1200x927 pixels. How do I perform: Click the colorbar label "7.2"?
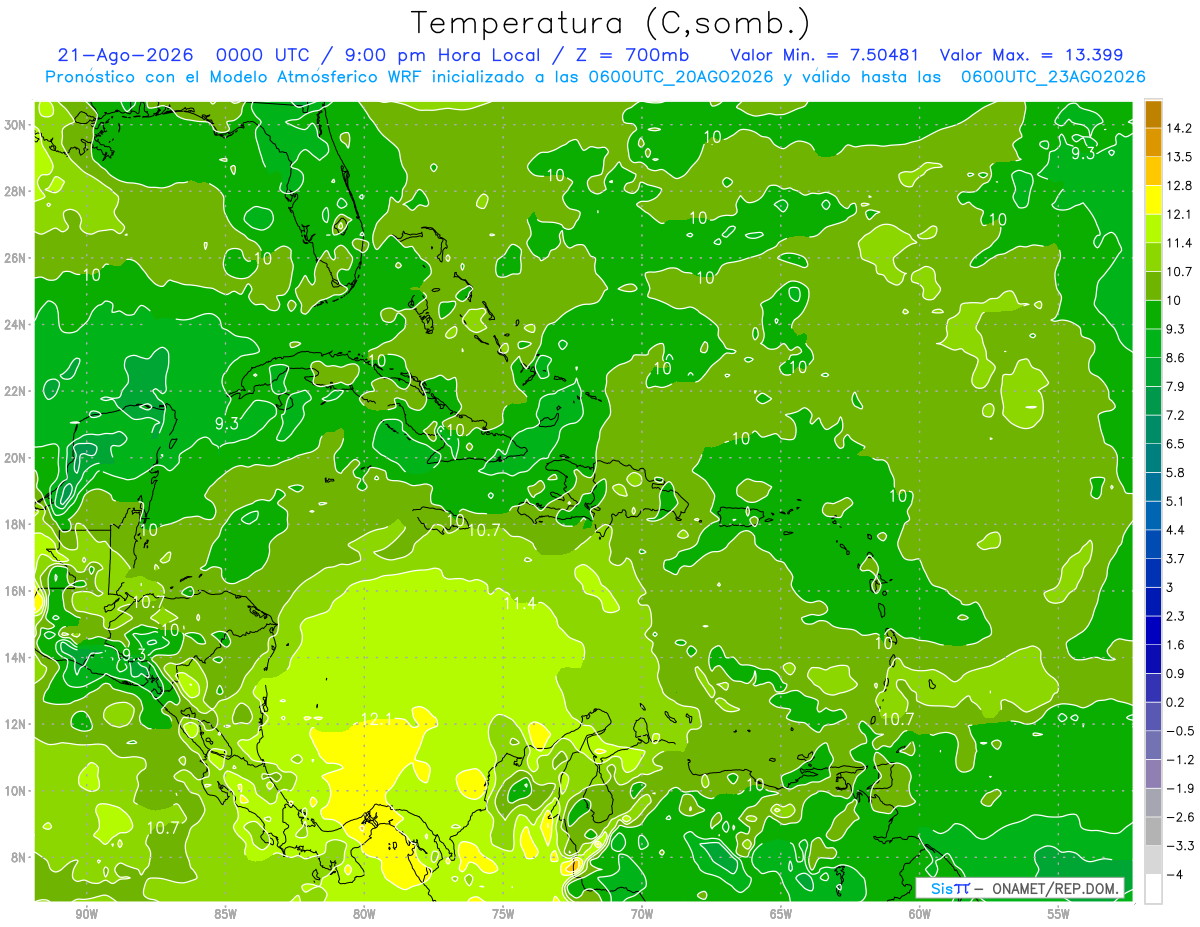(1175, 415)
